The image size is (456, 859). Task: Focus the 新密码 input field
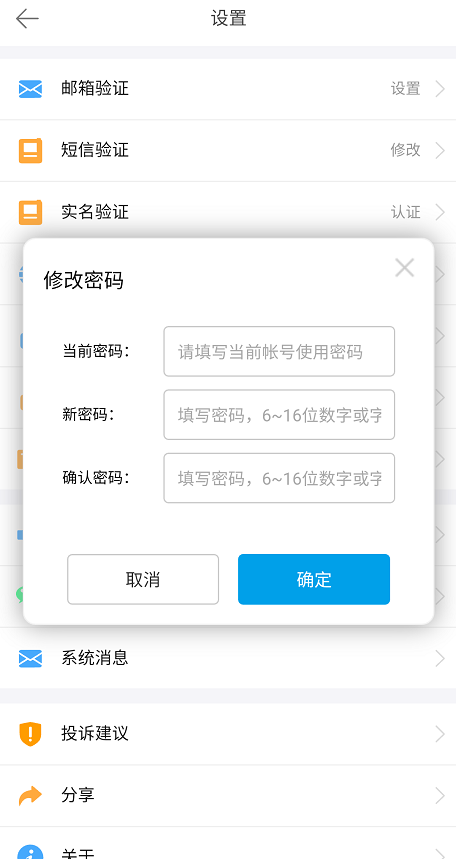(279, 415)
